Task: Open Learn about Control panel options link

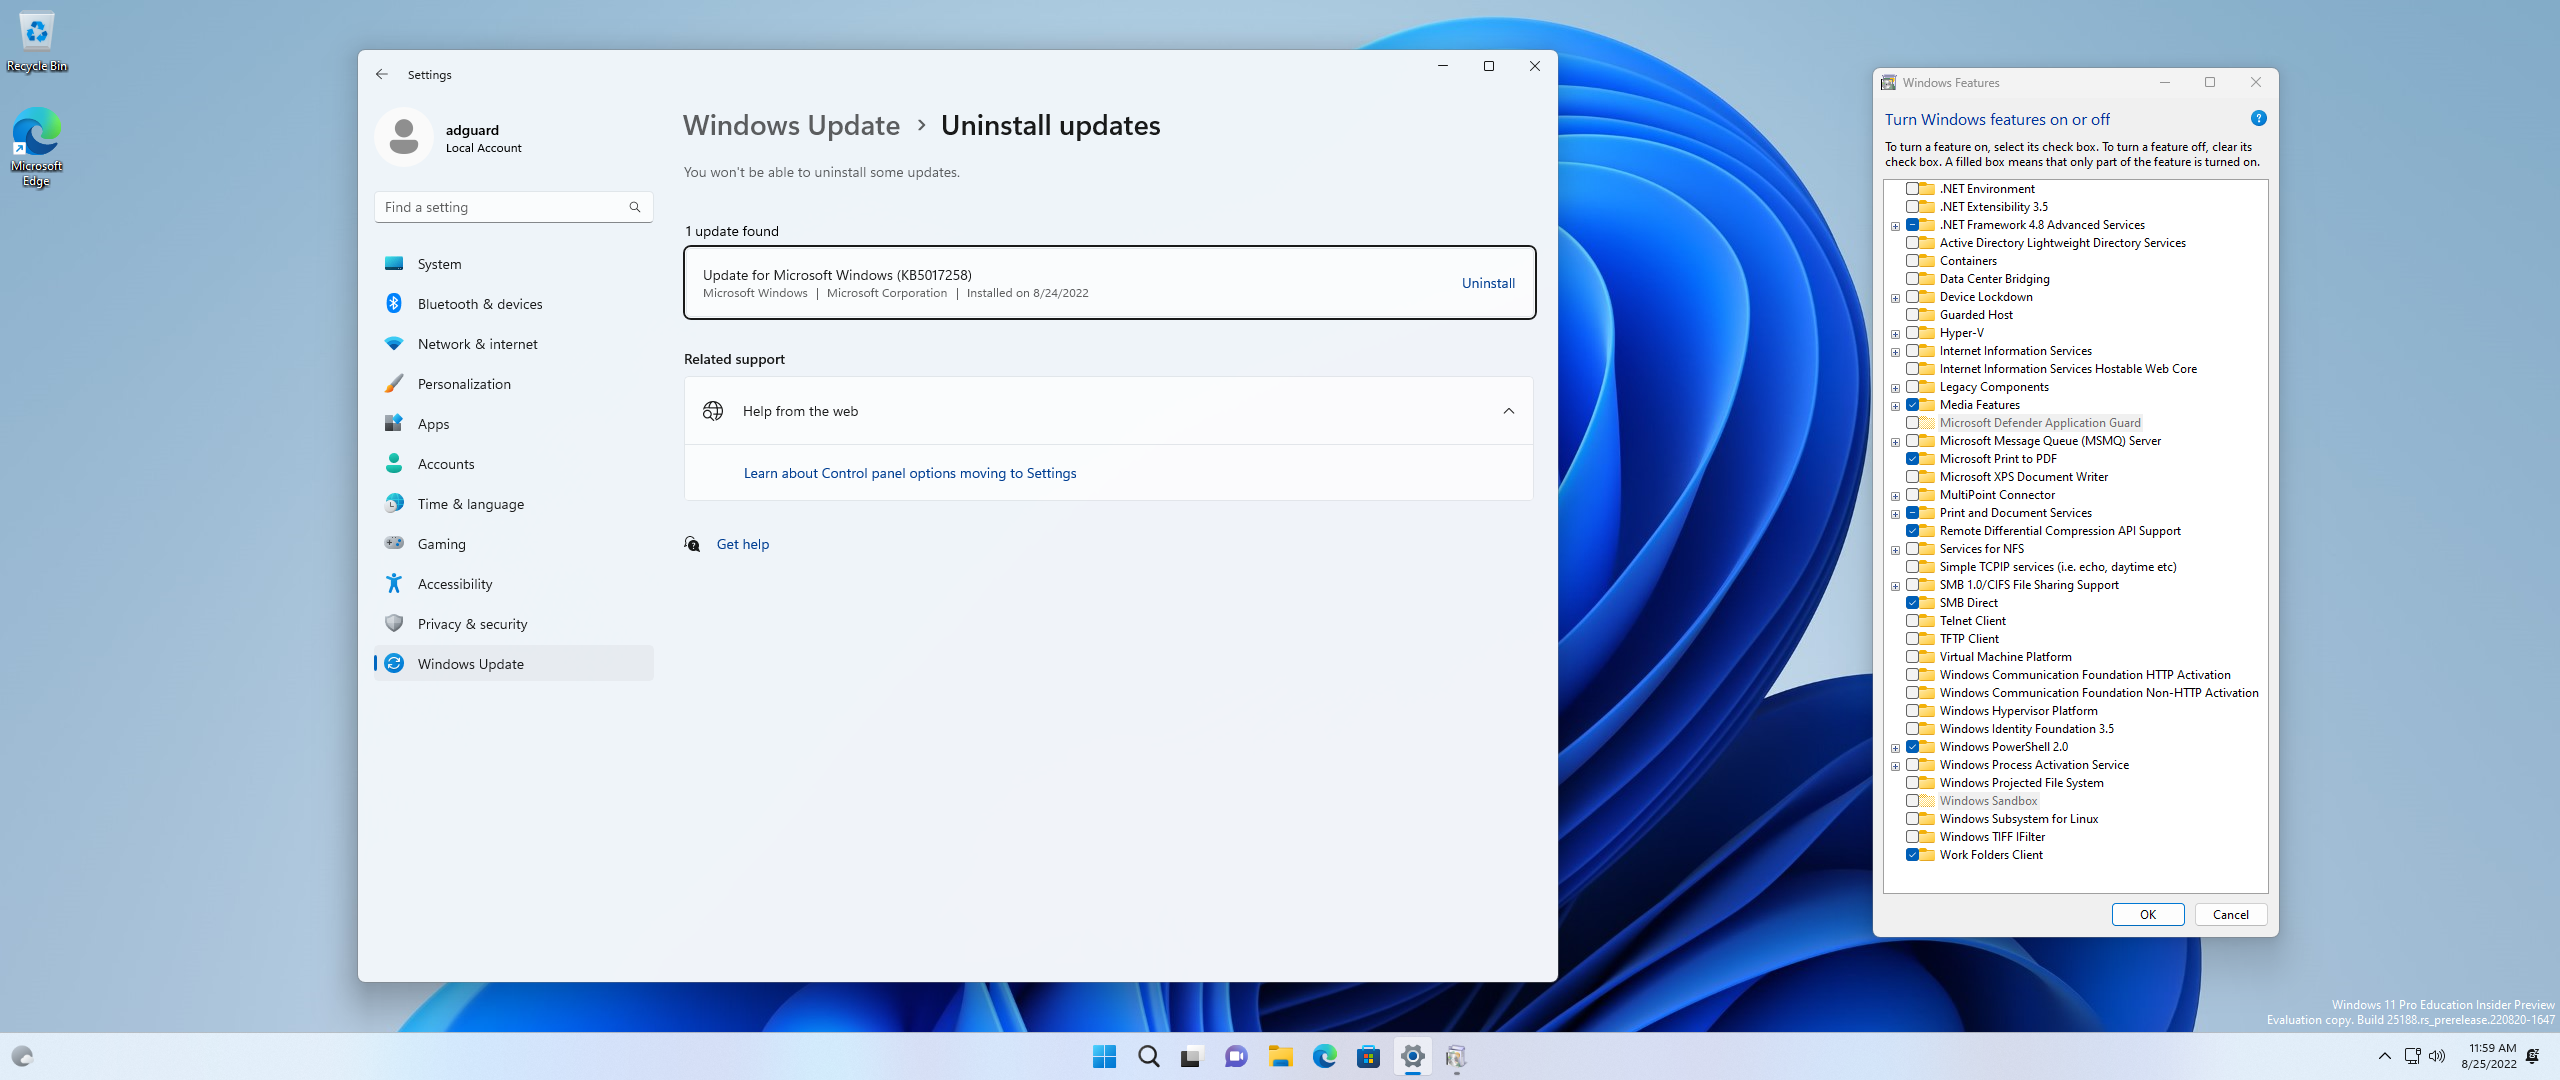Action: click(910, 473)
